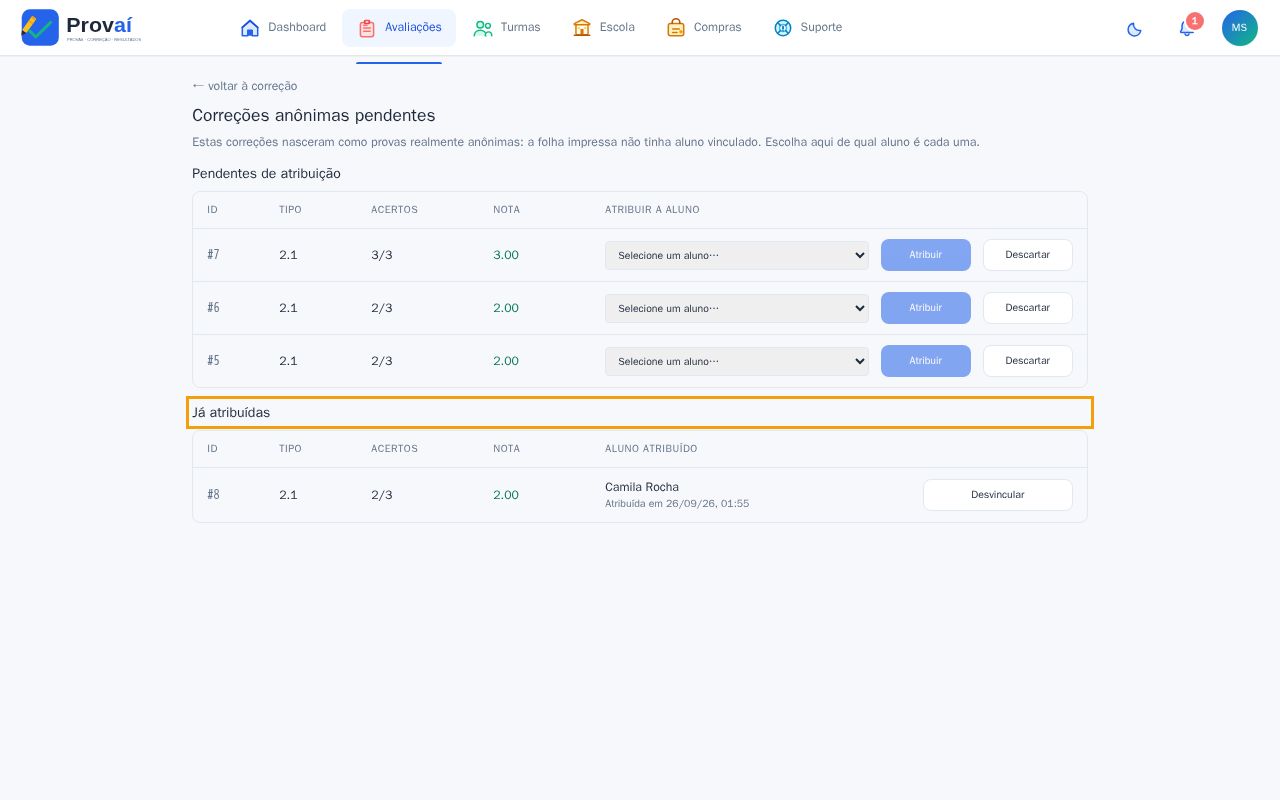Click the Suporte lifebuoy icon
1280x800 pixels.
click(783, 28)
